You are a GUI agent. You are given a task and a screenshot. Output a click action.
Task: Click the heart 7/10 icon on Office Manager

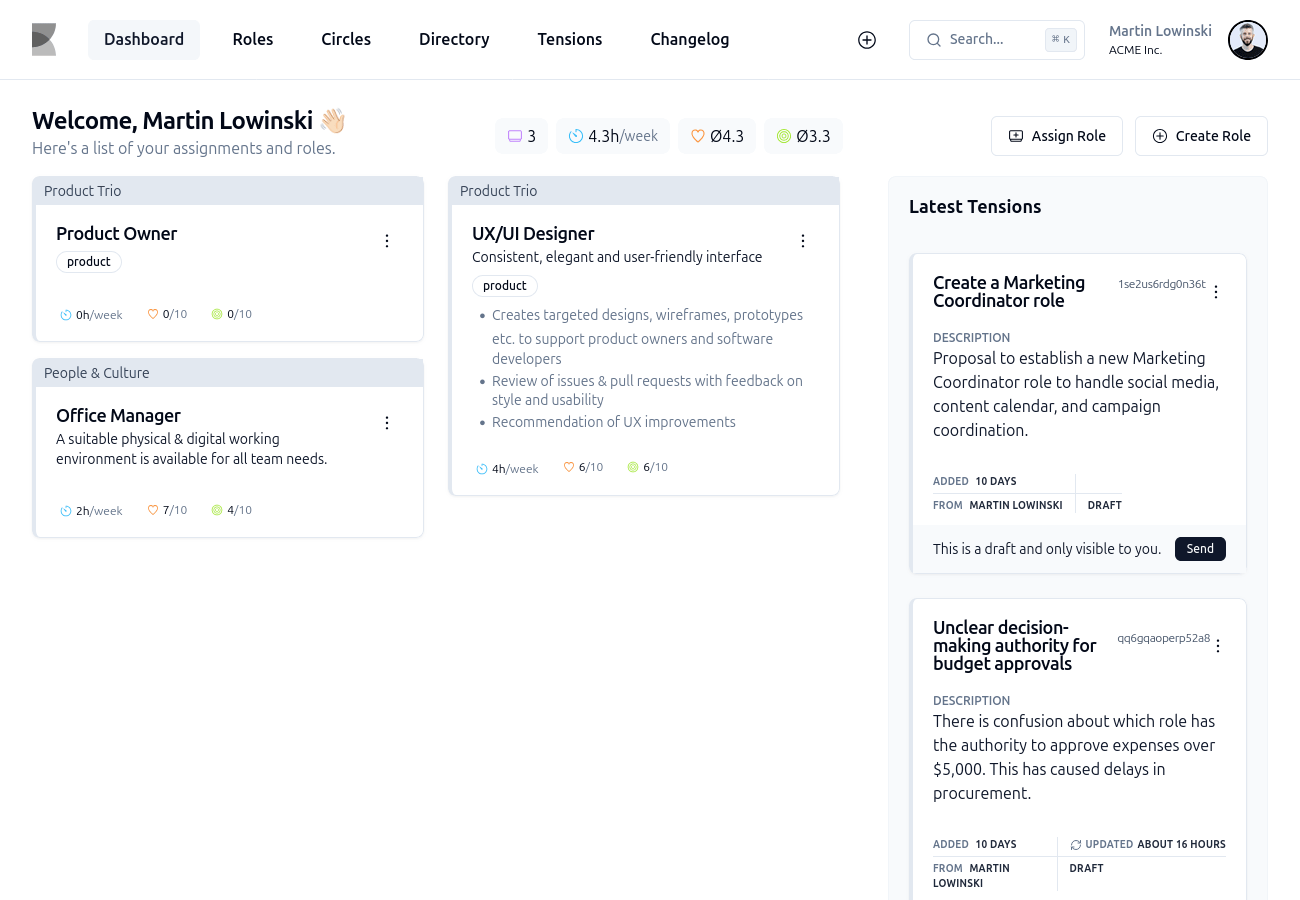click(x=152, y=510)
